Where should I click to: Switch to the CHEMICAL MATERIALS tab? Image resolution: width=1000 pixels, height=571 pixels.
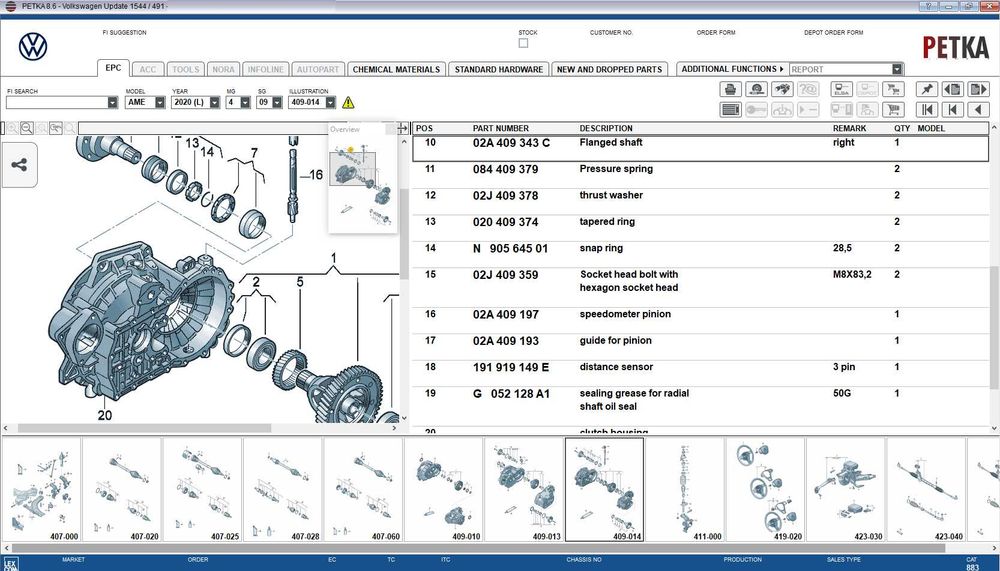pos(396,69)
